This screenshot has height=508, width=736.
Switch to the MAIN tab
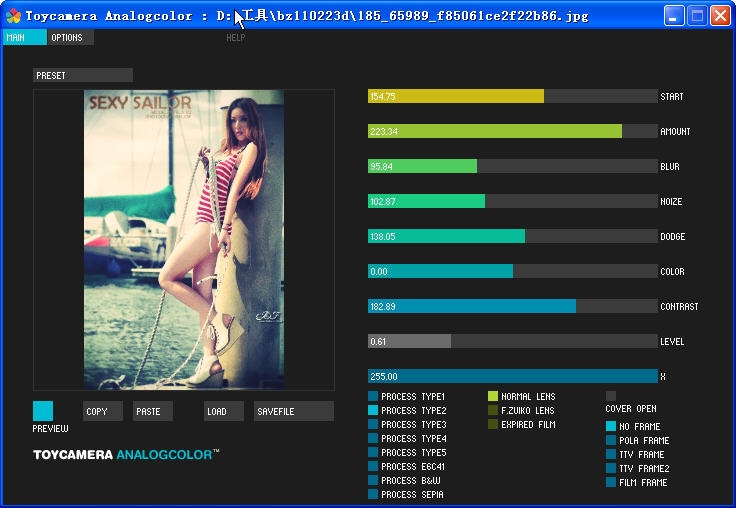pos(25,38)
